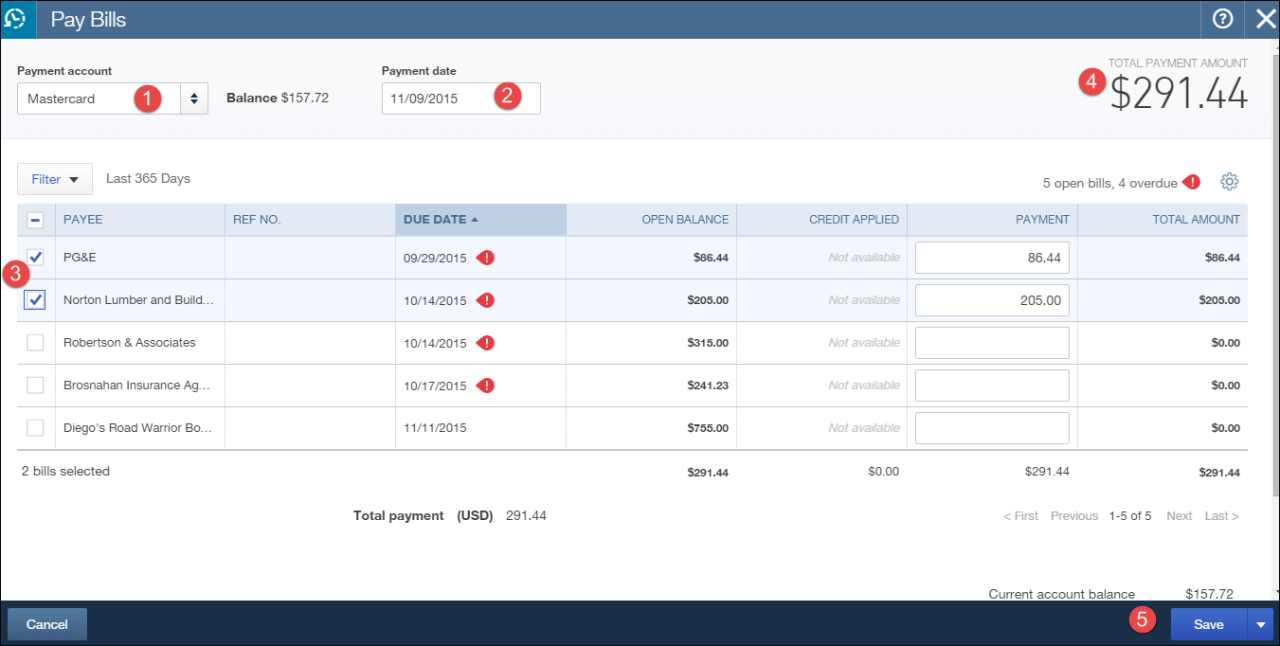Open Help via the question mark icon
Image resolution: width=1280 pixels, height=646 pixels.
pyautogui.click(x=1221, y=19)
